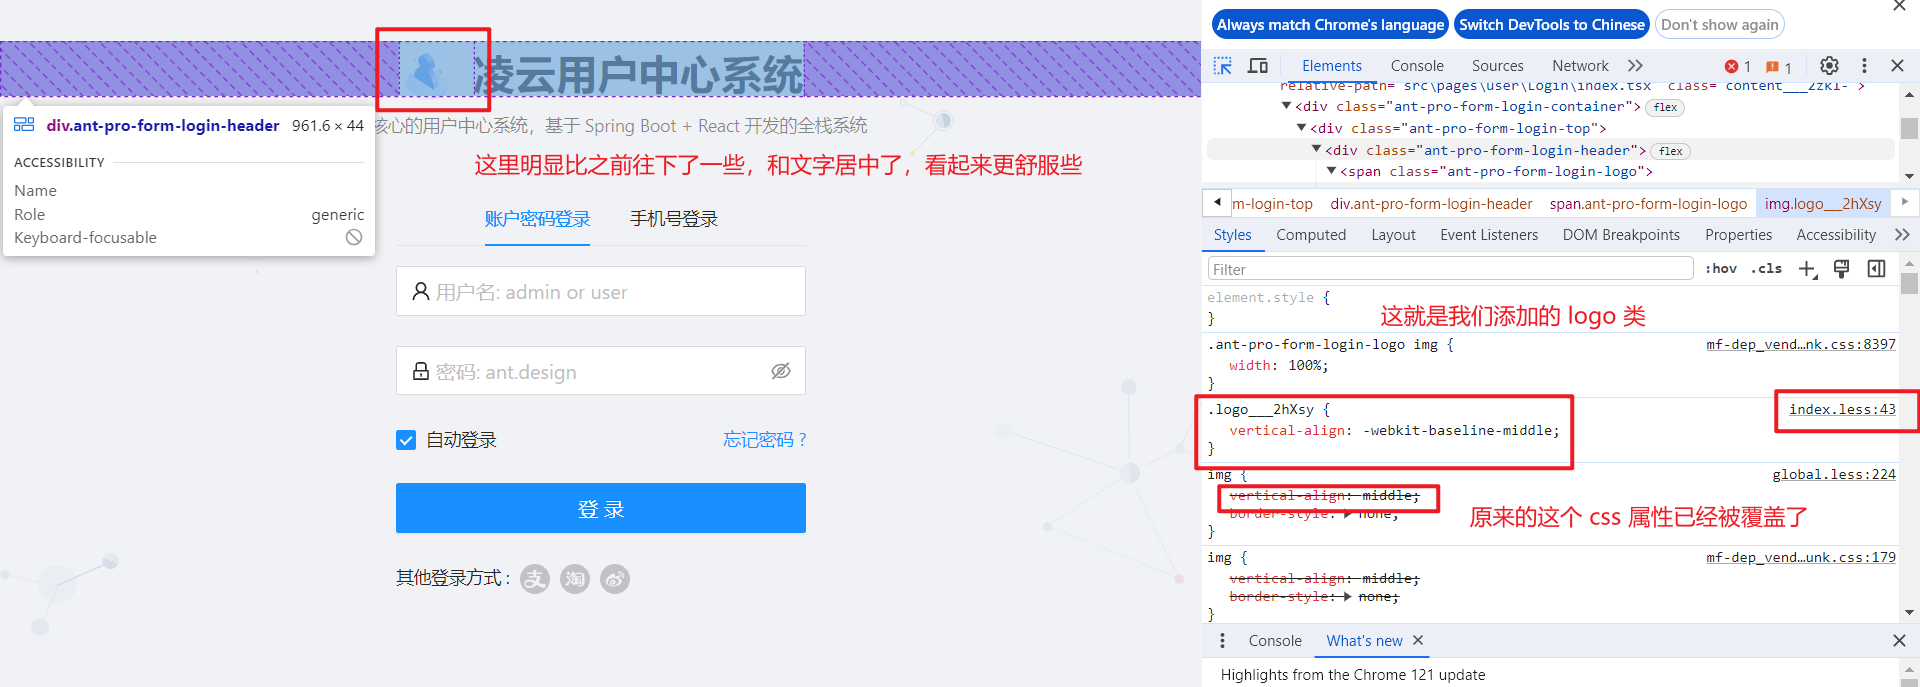This screenshot has height=687, width=1920.
Task: Toggle the 自动登录 checkbox
Action: coord(406,440)
